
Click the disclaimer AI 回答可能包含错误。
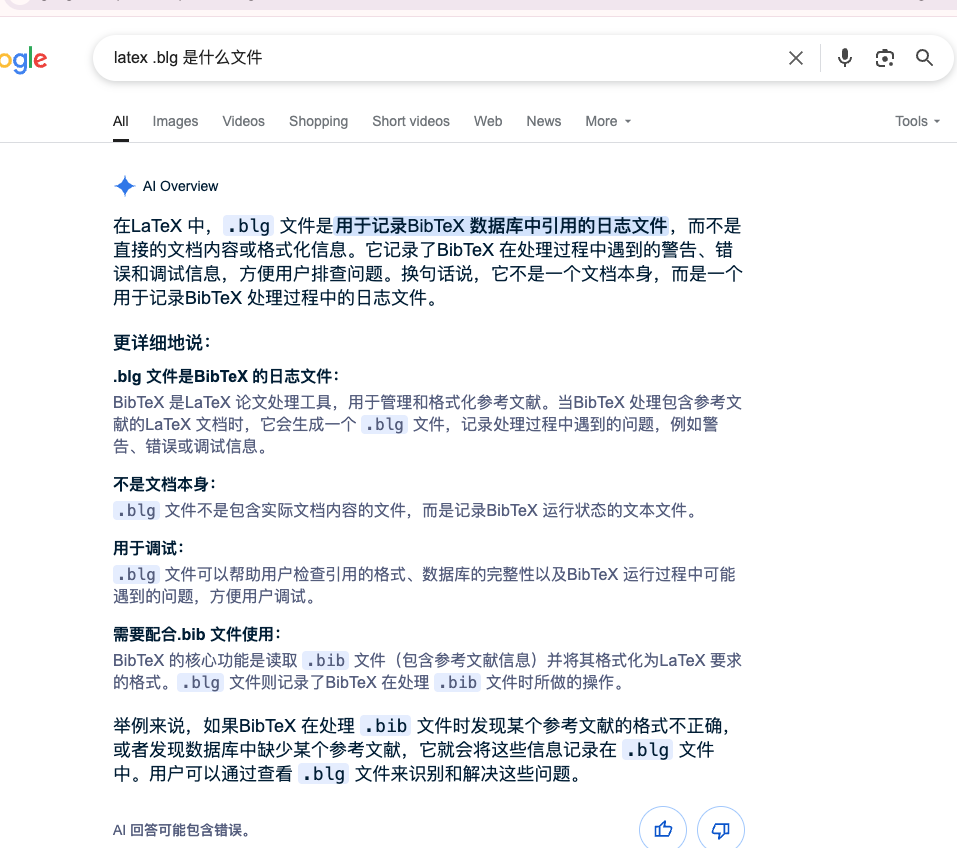coord(181,830)
